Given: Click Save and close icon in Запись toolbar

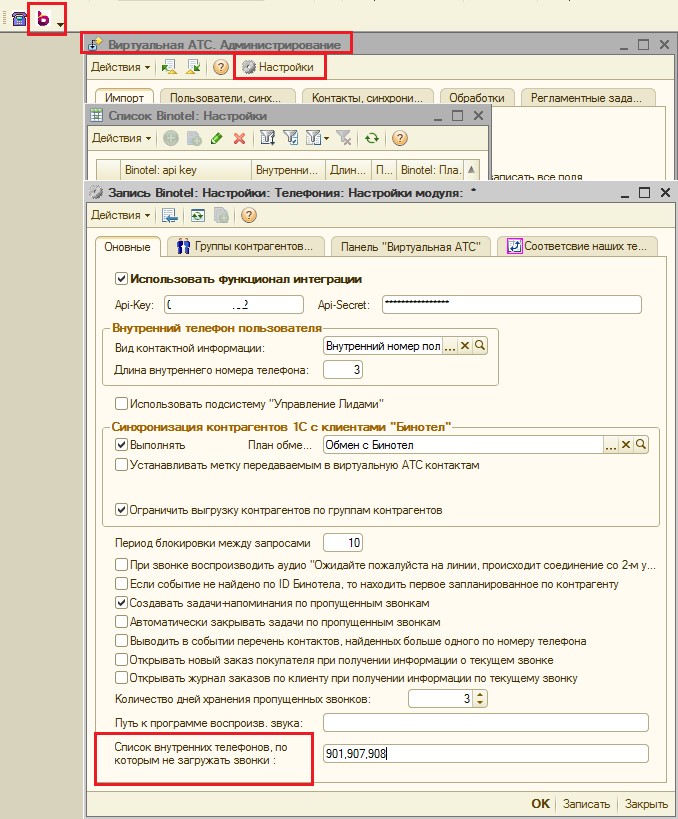Looking at the screenshot, I should [170, 215].
